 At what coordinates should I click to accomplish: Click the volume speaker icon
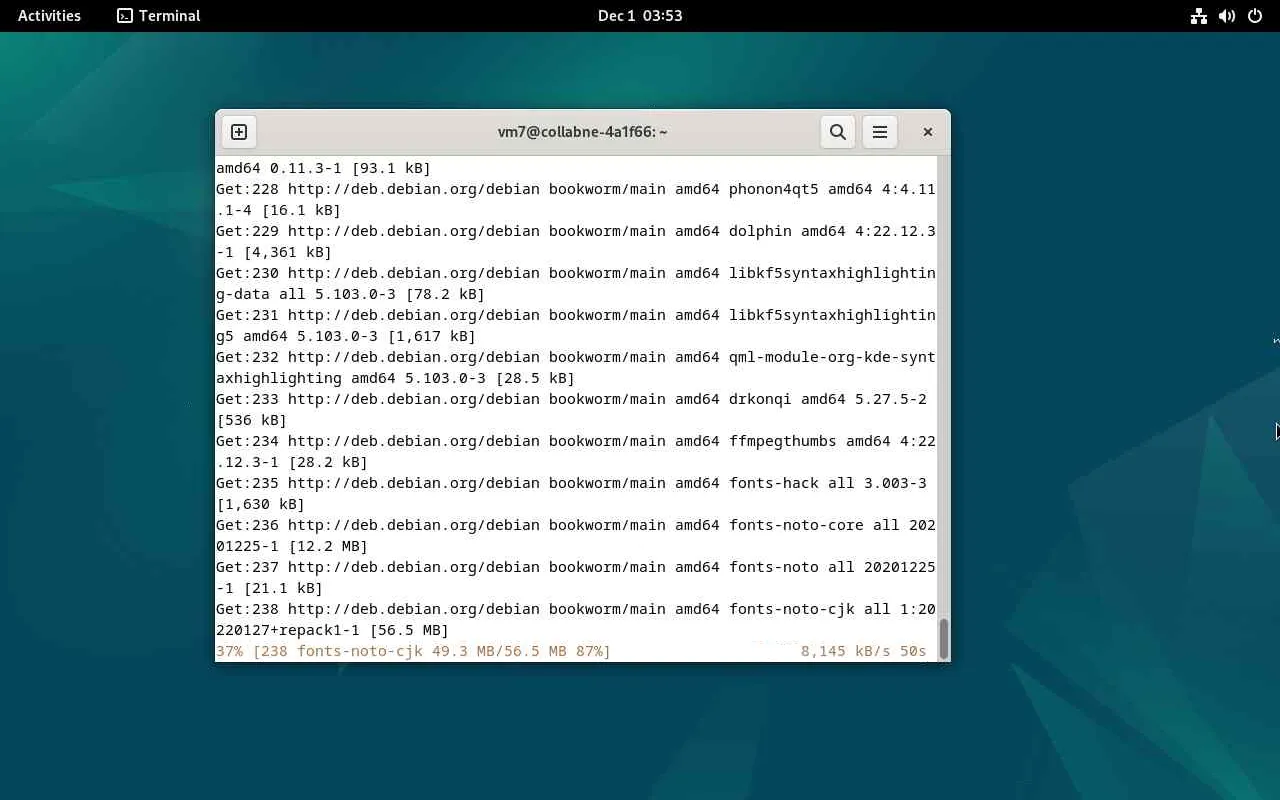pos(1227,16)
